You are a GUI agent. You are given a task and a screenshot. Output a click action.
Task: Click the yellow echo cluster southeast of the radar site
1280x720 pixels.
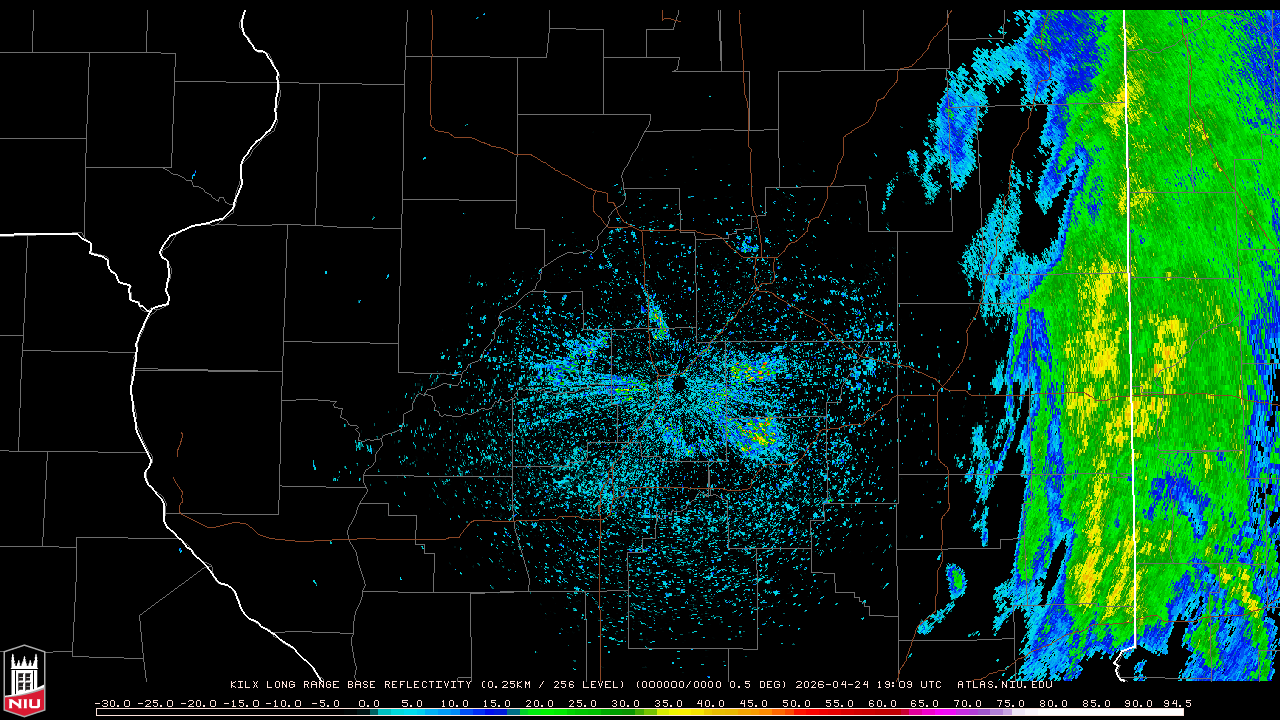coord(758,435)
